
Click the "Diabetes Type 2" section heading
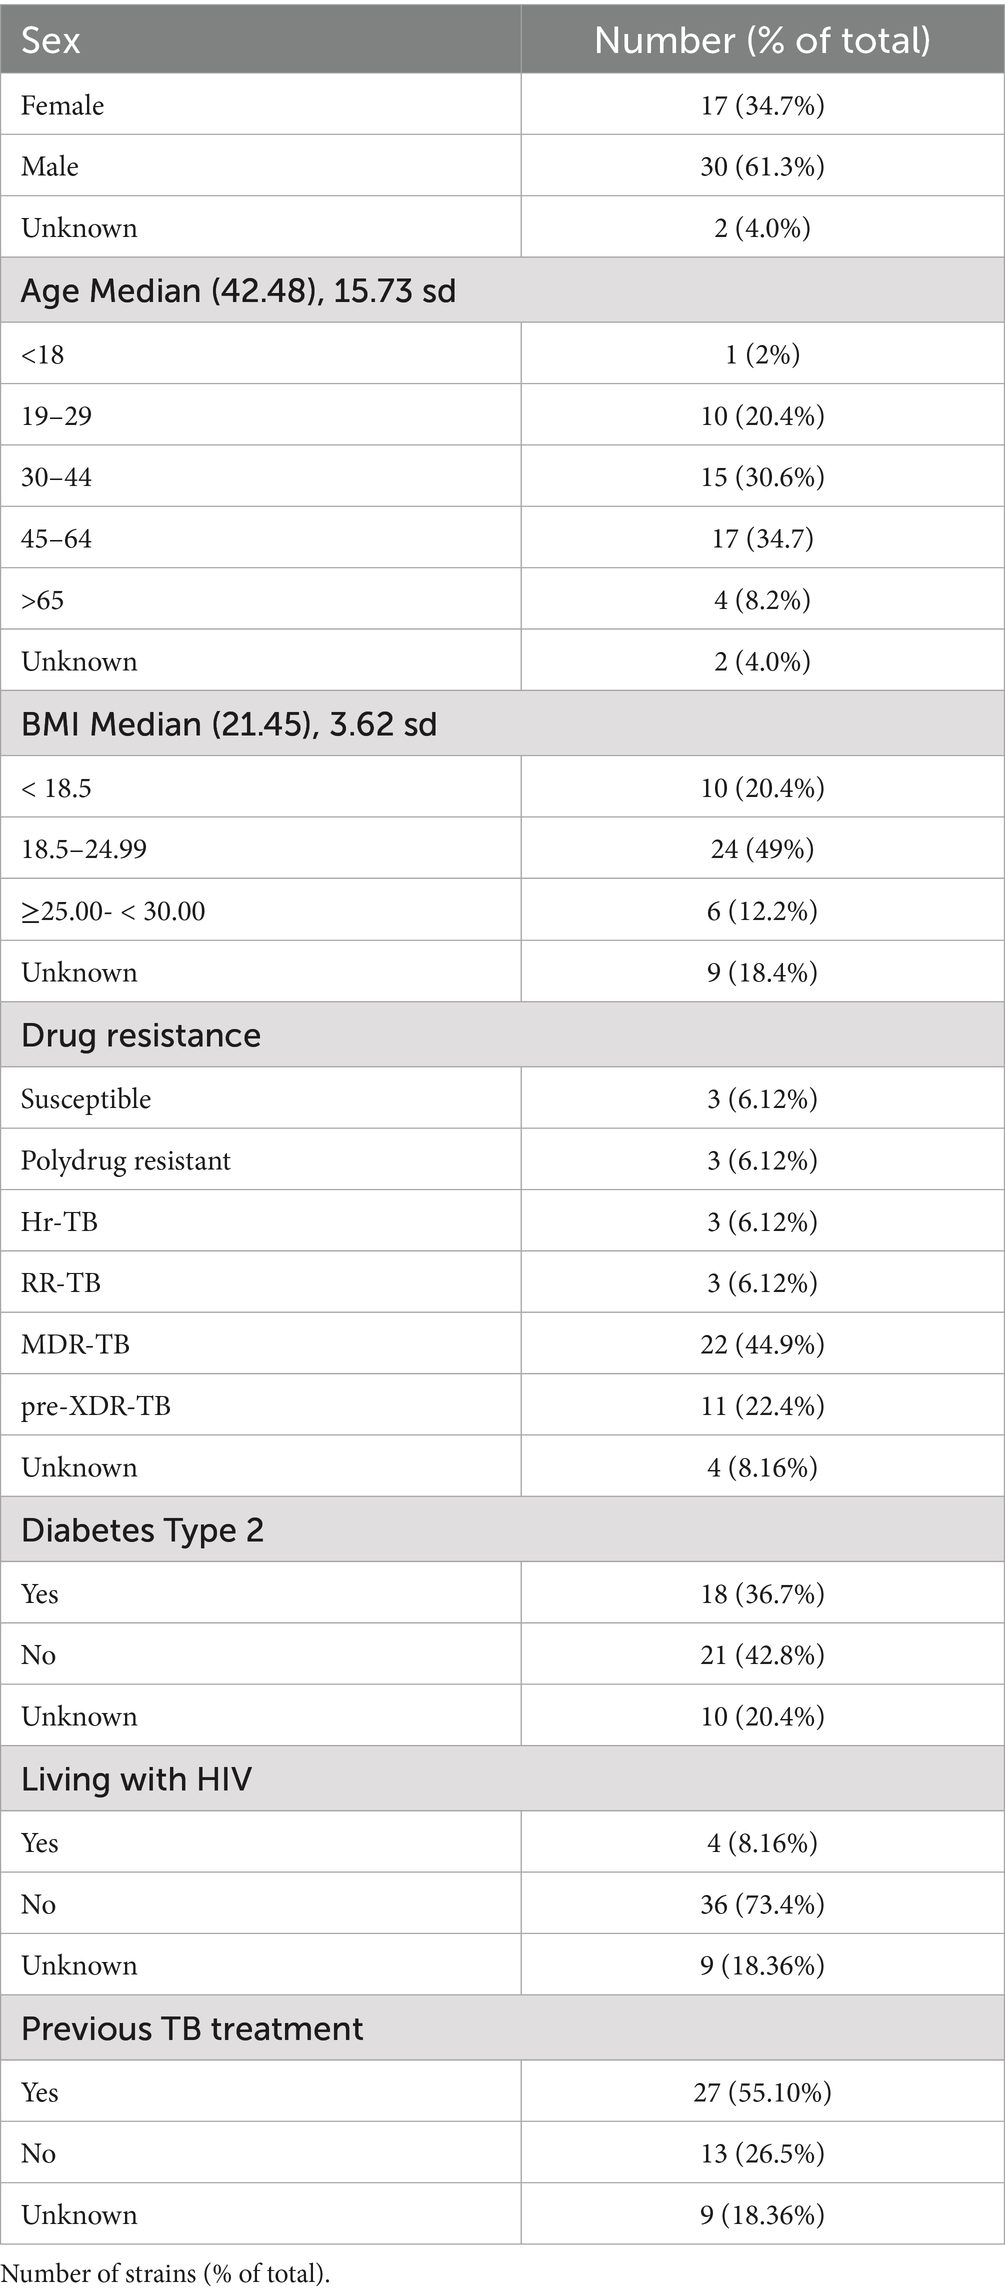click(x=142, y=1530)
